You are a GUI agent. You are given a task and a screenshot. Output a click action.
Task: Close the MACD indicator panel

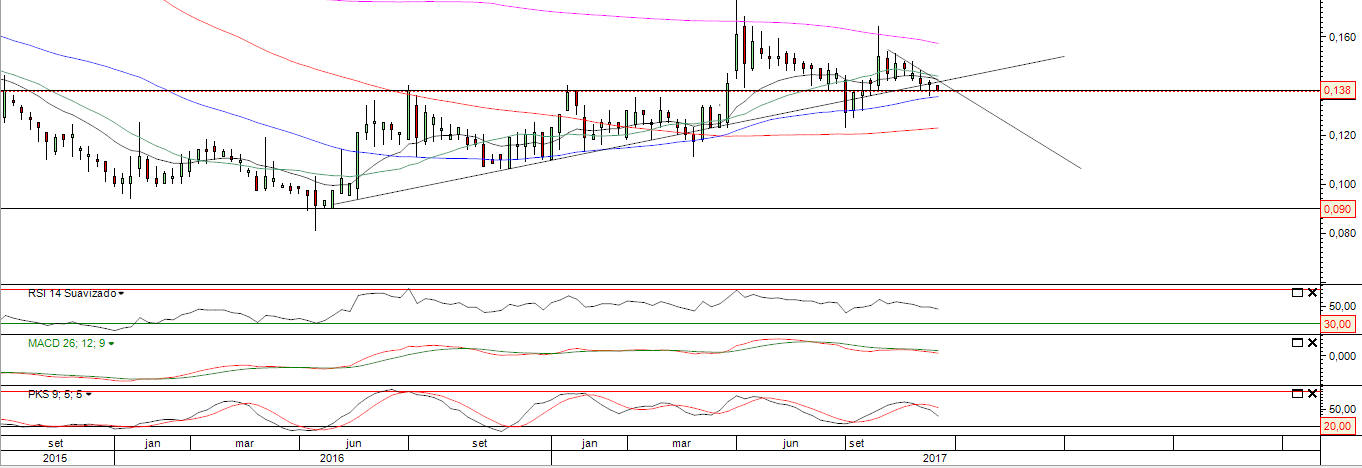click(1312, 343)
